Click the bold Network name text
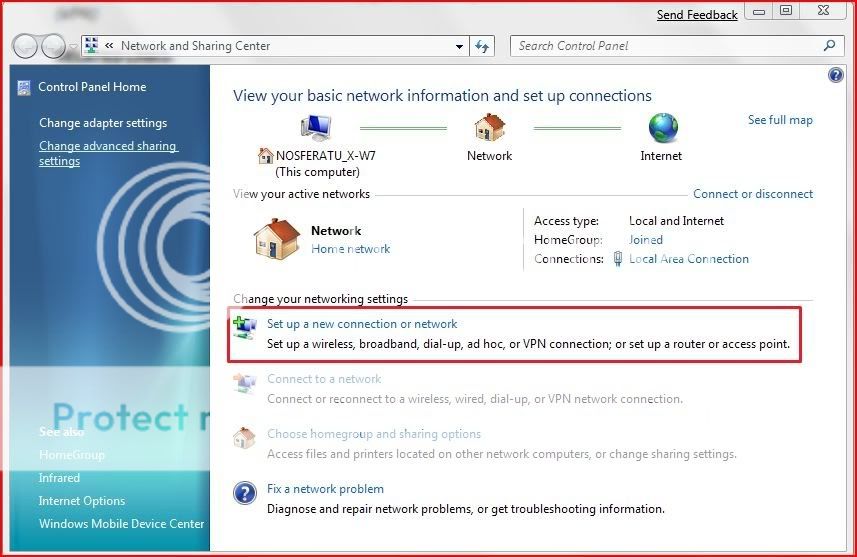This screenshot has width=857, height=557. point(336,231)
